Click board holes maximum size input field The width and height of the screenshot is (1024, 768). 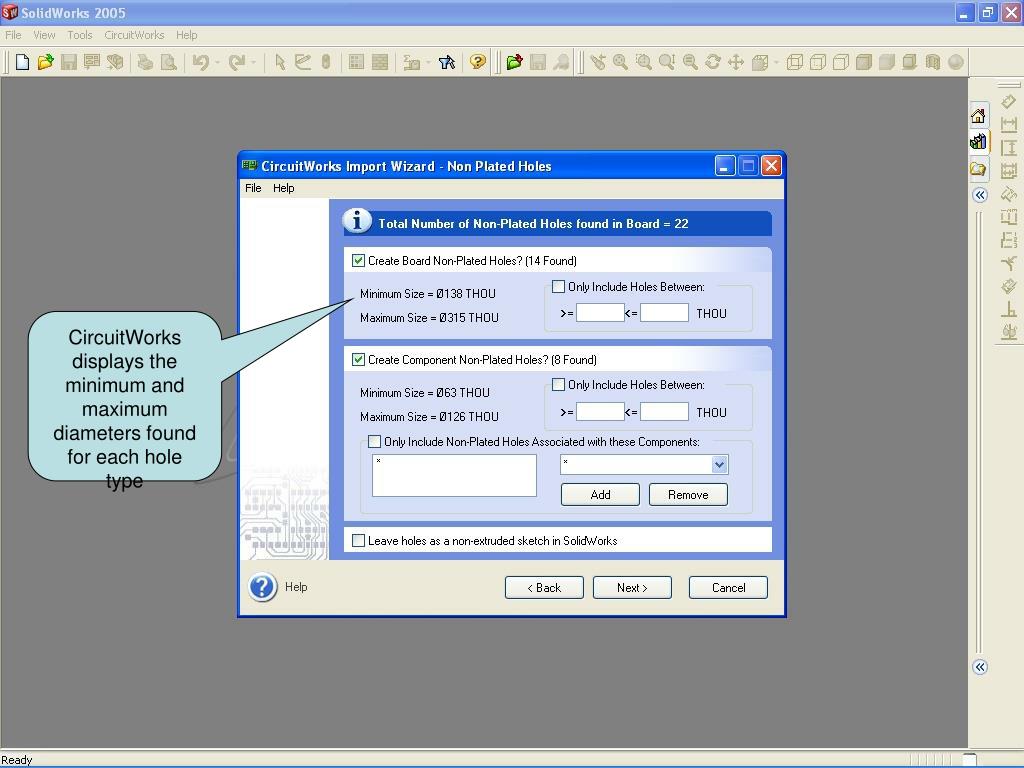[x=664, y=313]
